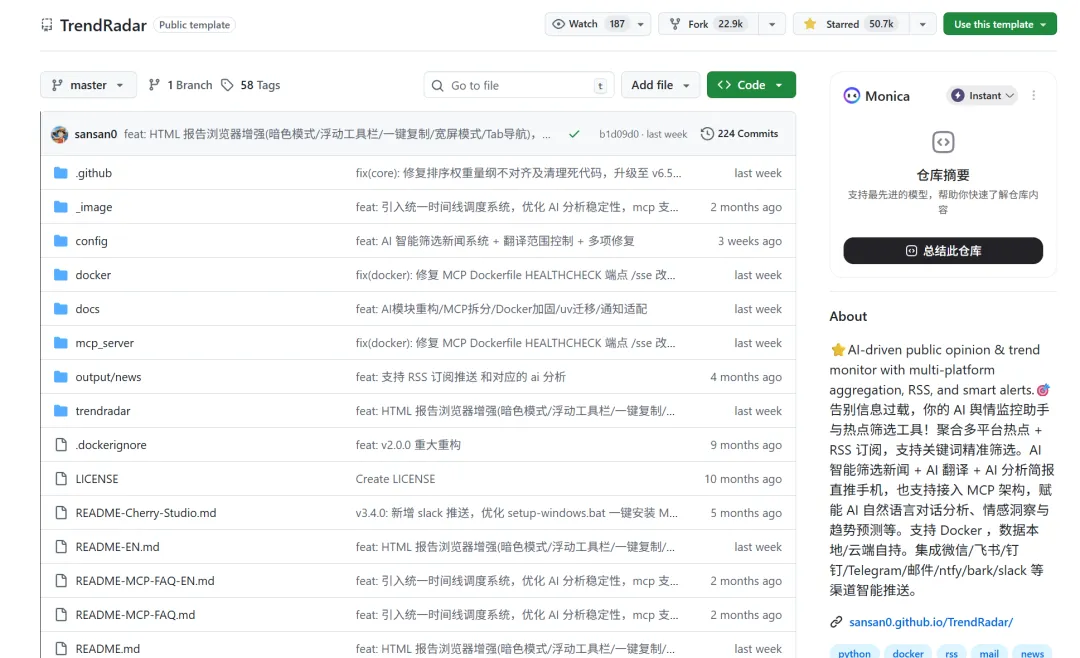Open the output/news folder
The width and height of the screenshot is (1080, 658).
coord(108,377)
